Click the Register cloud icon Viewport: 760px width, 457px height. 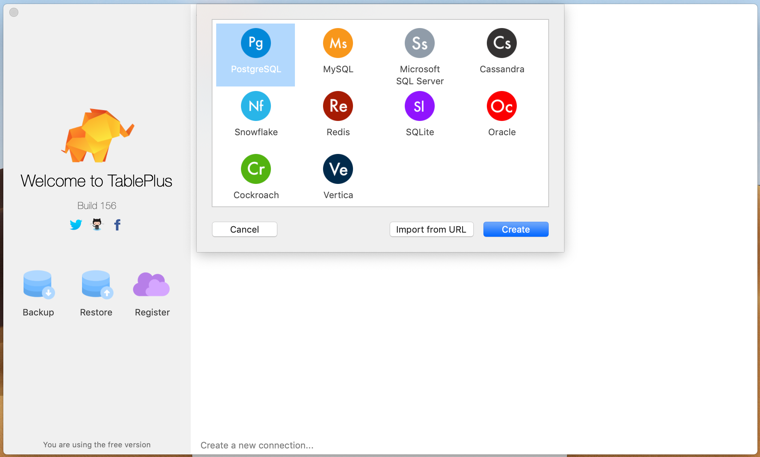152,285
